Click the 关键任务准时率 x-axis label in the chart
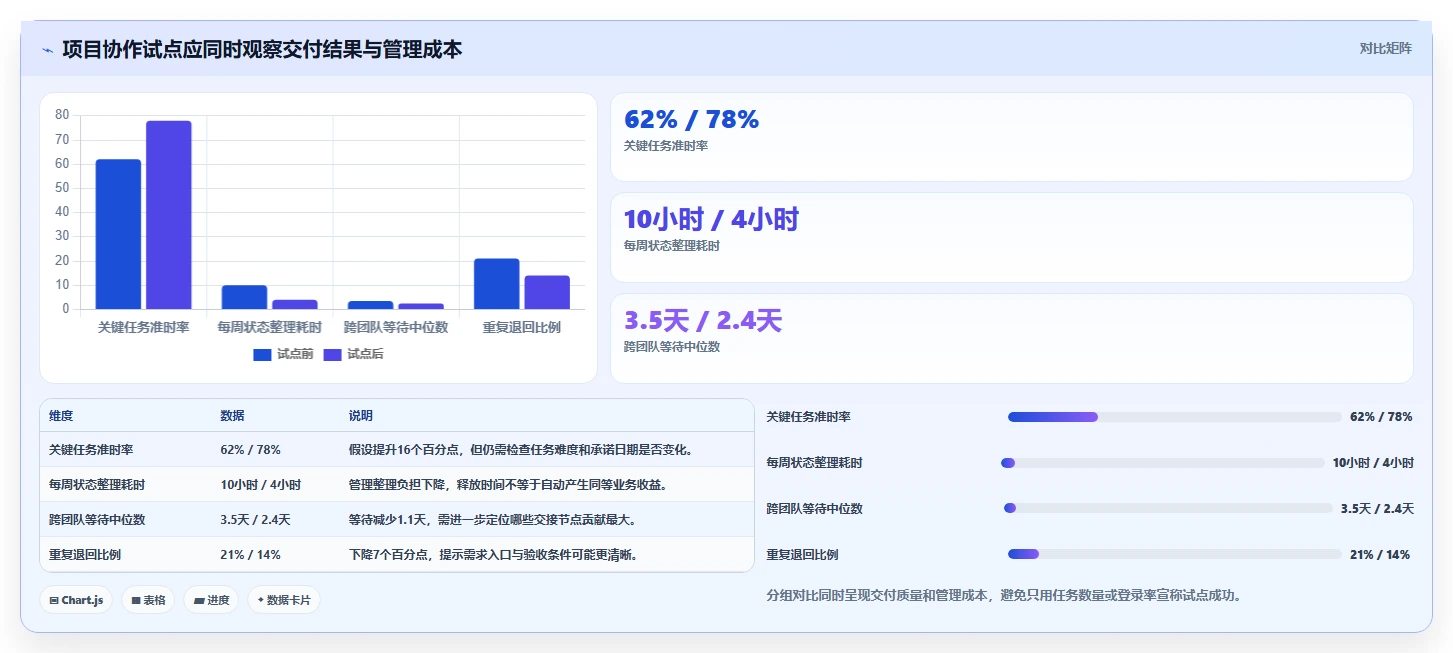1453x653 pixels. point(143,327)
